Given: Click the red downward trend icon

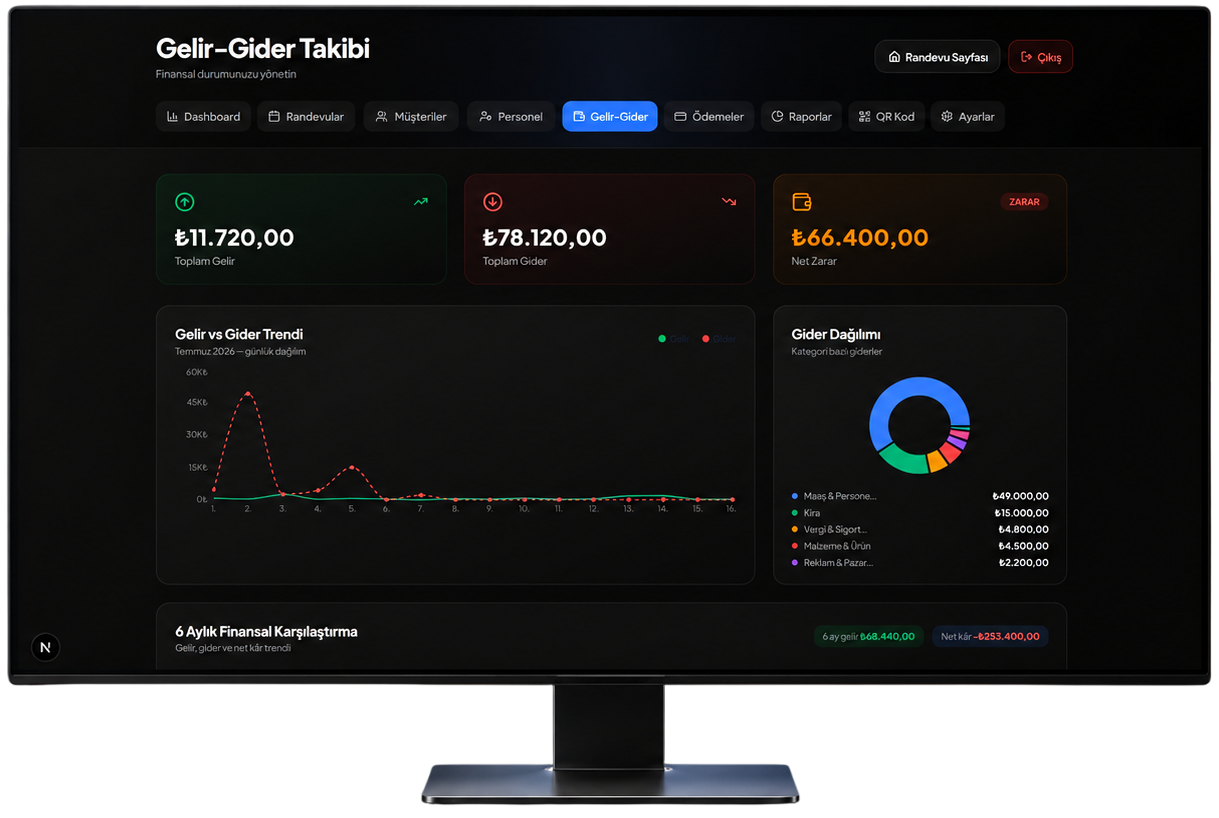Looking at the screenshot, I should click(729, 202).
